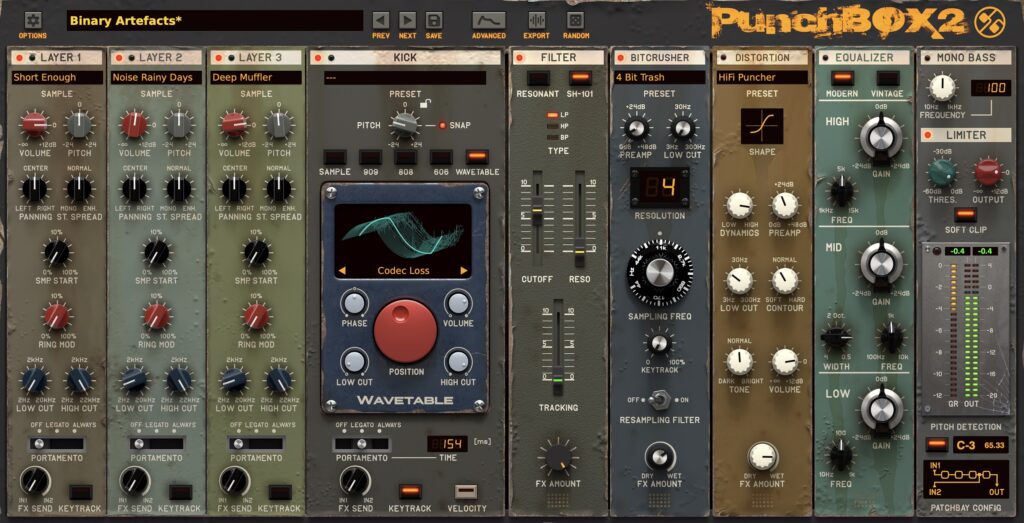
Task: Click the Layer 1 Portamento mode slider
Action: (57, 444)
